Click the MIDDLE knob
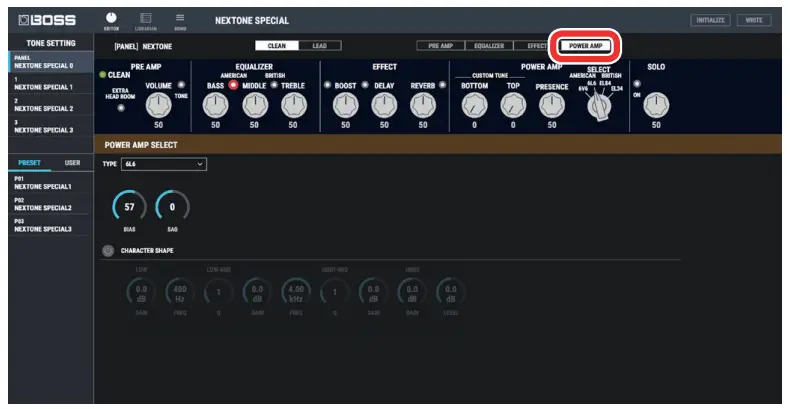Viewport: 790px width, 409px height. 254,106
